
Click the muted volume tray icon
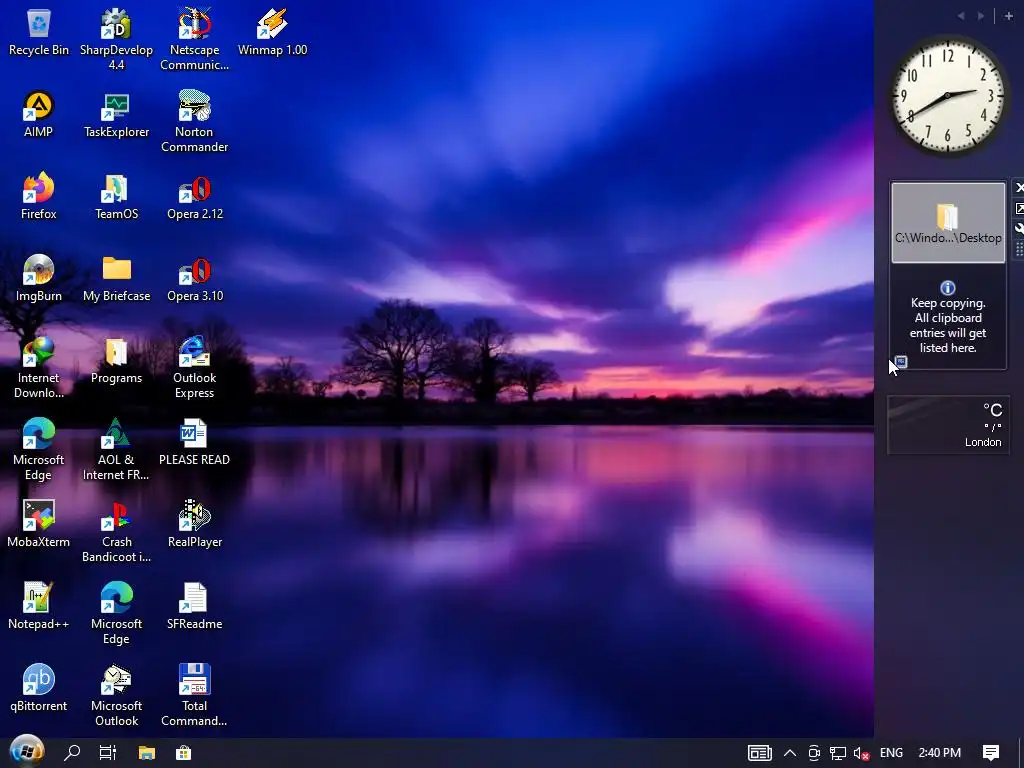861,753
